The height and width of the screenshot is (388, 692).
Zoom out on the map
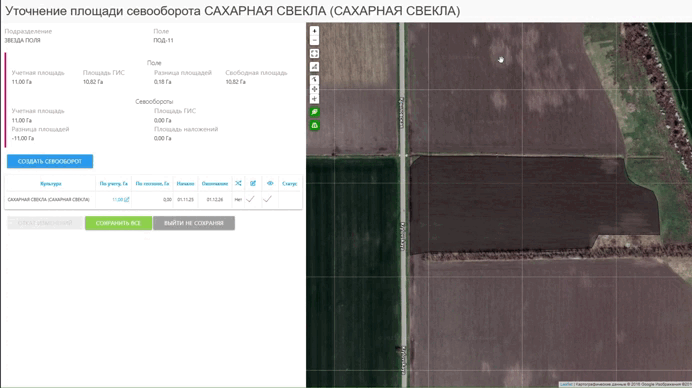click(314, 41)
